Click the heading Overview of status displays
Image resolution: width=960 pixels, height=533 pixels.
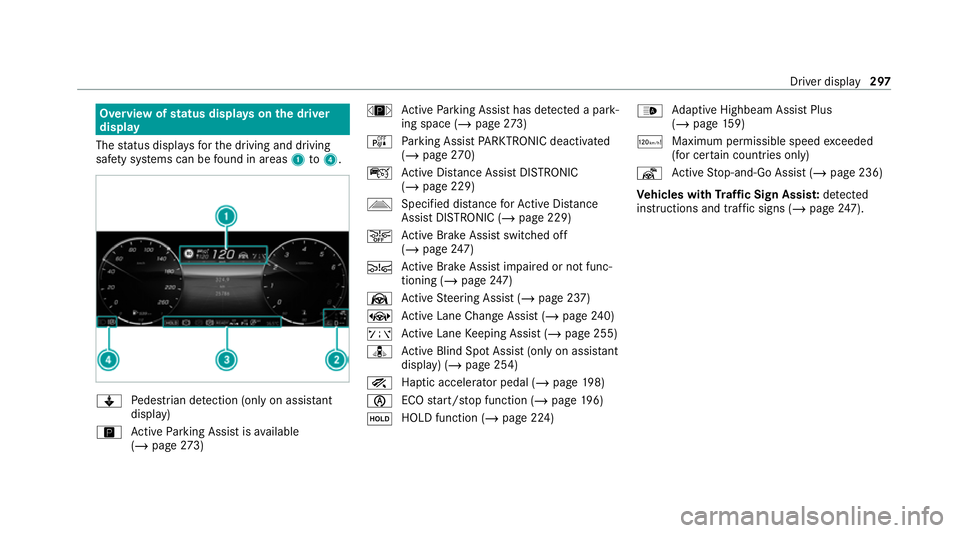click(x=222, y=120)
